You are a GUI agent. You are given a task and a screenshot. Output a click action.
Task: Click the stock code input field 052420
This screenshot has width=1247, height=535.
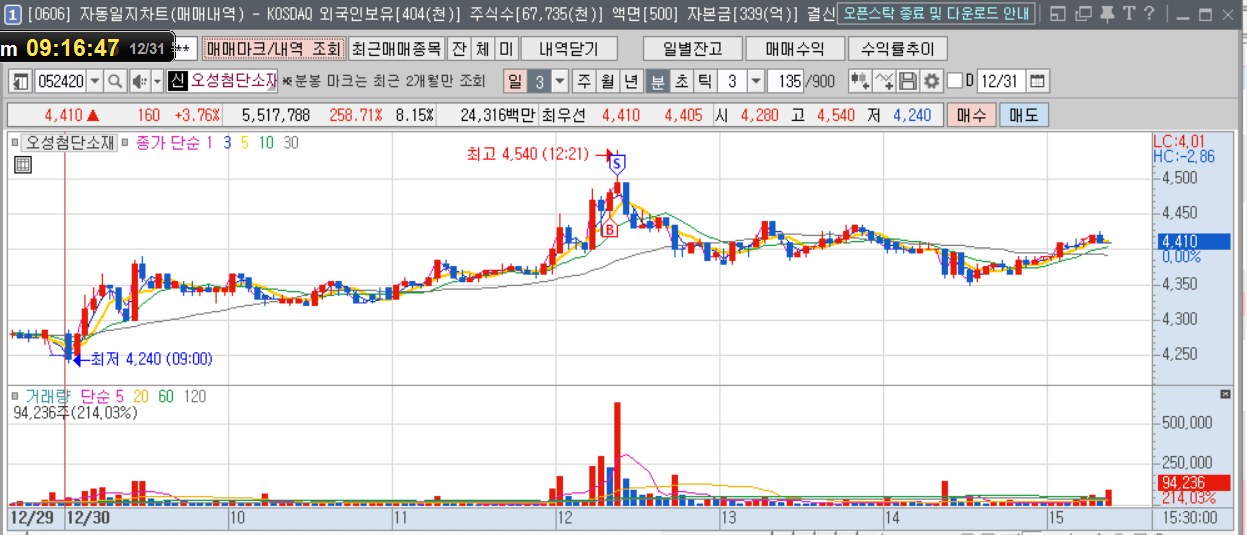pos(61,81)
